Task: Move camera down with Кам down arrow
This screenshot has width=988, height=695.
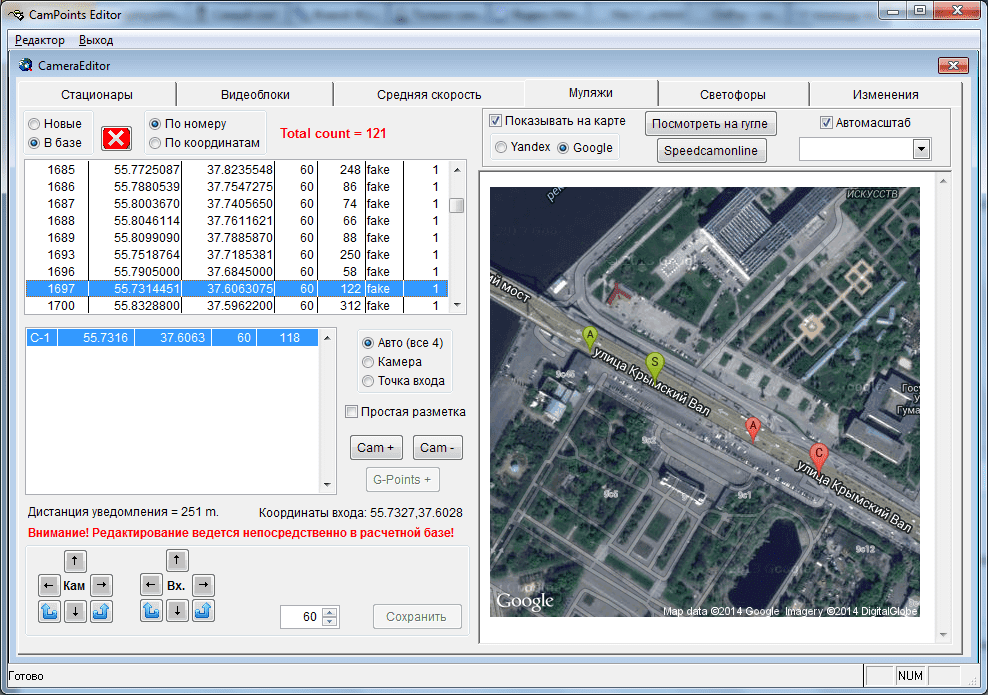Action: [x=75, y=611]
